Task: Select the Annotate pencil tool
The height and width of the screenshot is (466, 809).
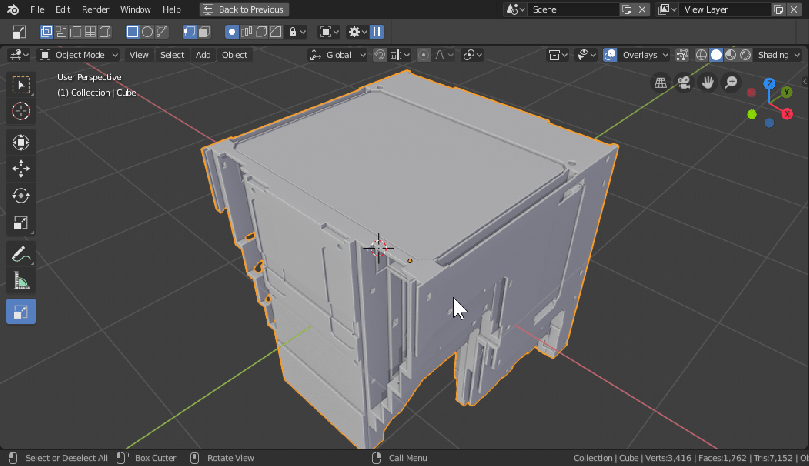Action: point(21,256)
